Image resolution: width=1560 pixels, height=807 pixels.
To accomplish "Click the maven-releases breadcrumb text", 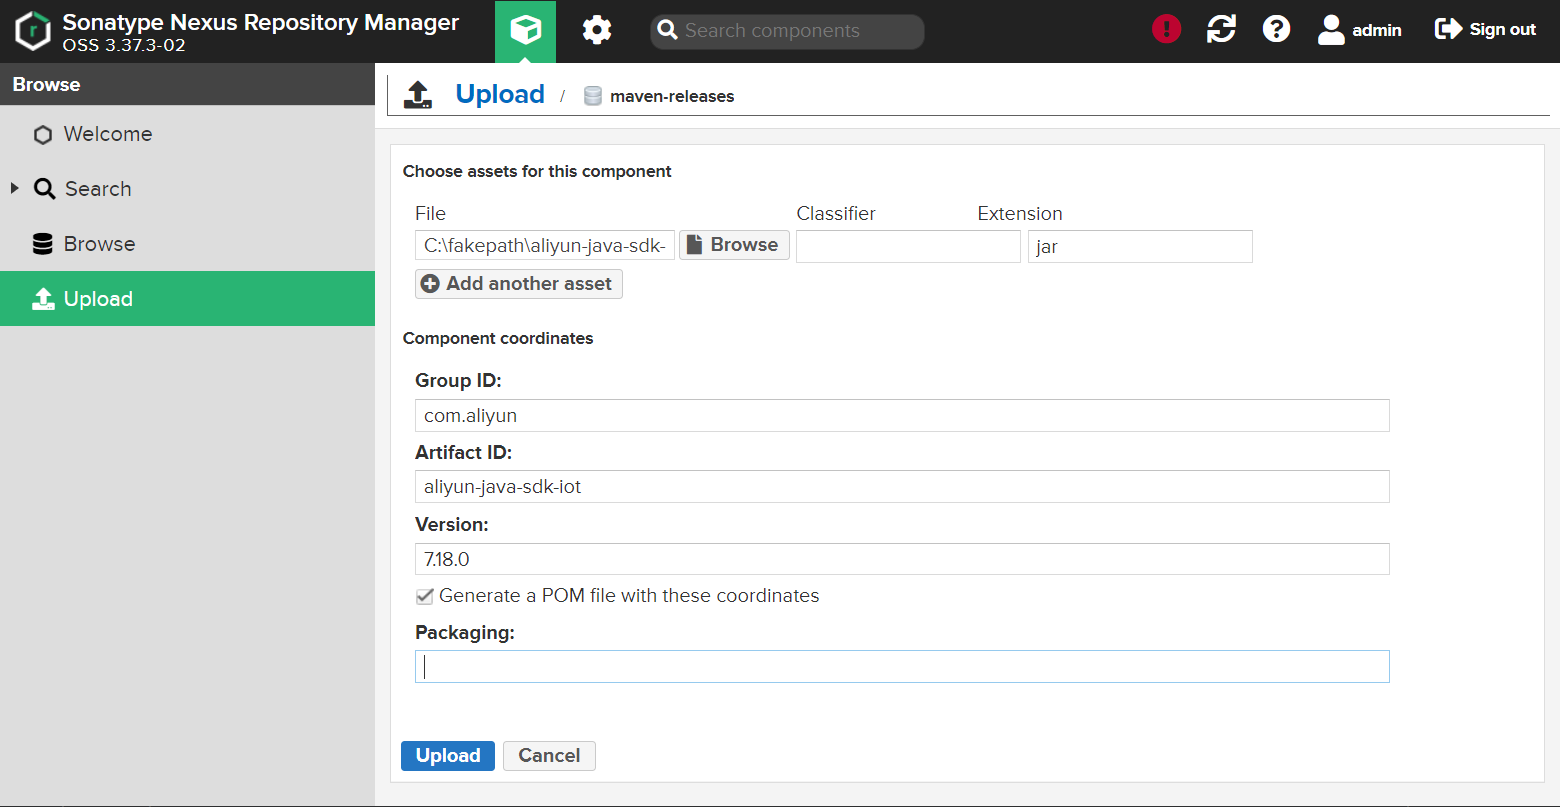I will click(x=672, y=97).
